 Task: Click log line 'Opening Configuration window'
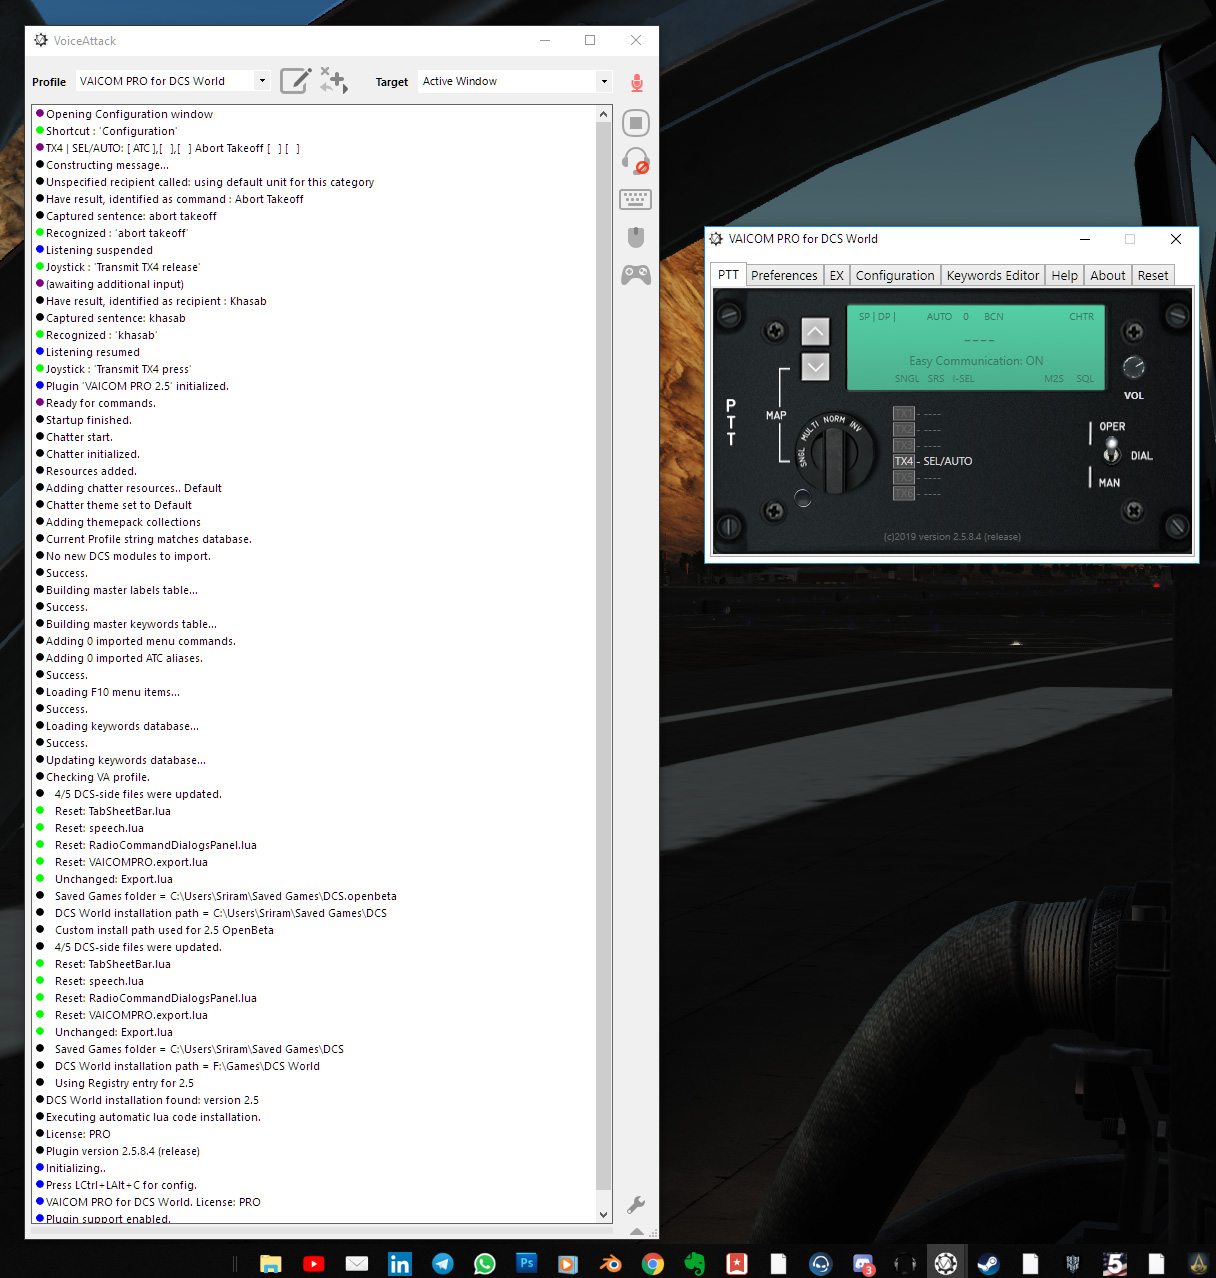coord(129,114)
